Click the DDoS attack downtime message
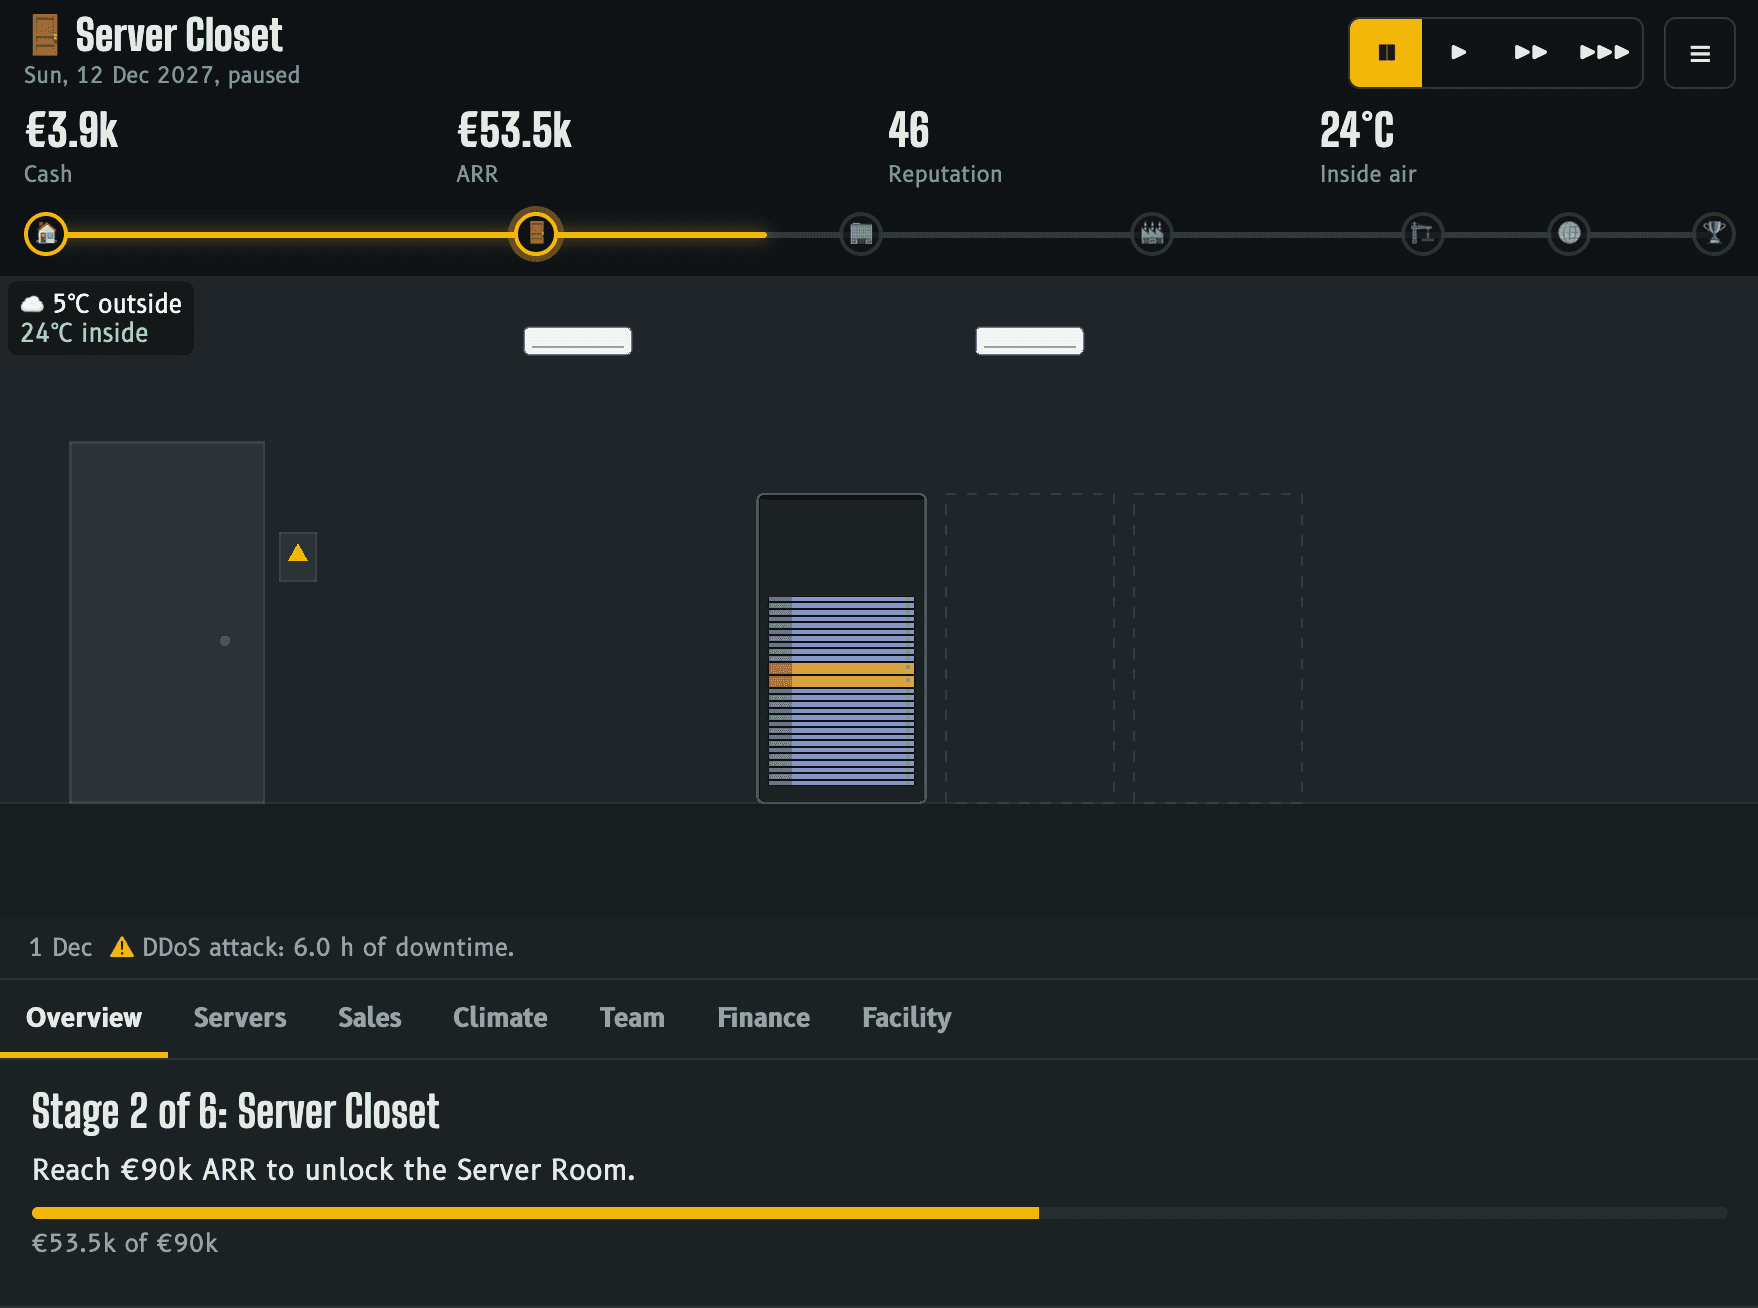Viewport: 1758px width, 1308px height. [x=328, y=947]
